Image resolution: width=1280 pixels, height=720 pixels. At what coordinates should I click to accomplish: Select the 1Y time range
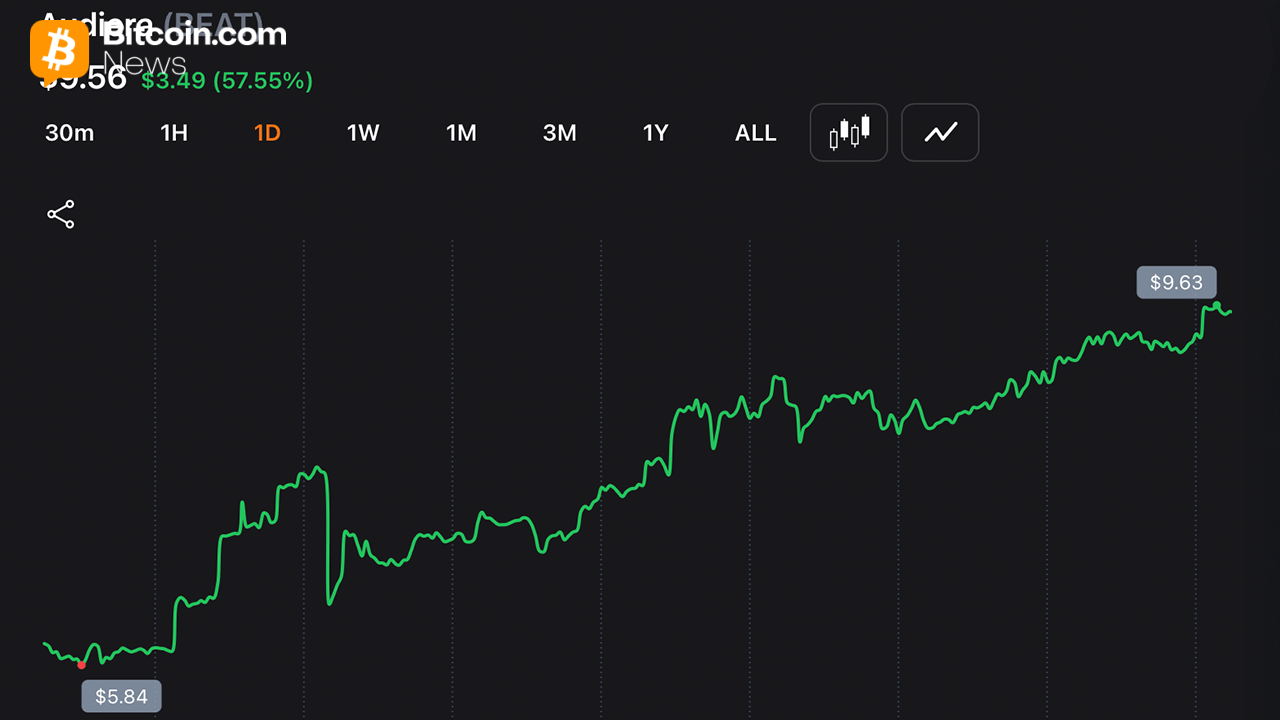pos(655,133)
